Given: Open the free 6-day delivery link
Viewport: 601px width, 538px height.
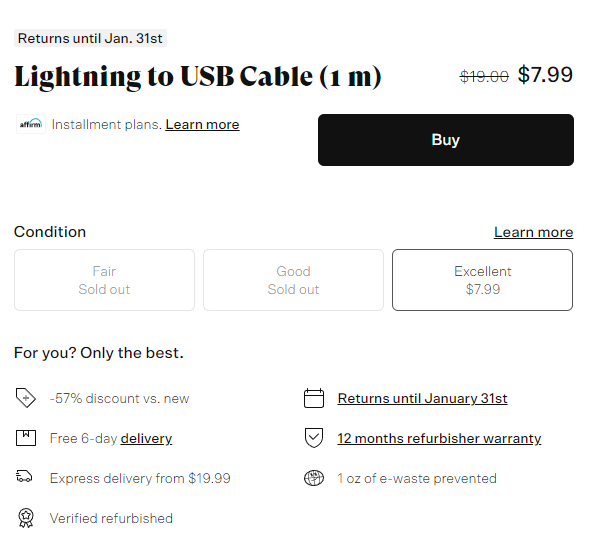Looking at the screenshot, I should (x=146, y=438).
